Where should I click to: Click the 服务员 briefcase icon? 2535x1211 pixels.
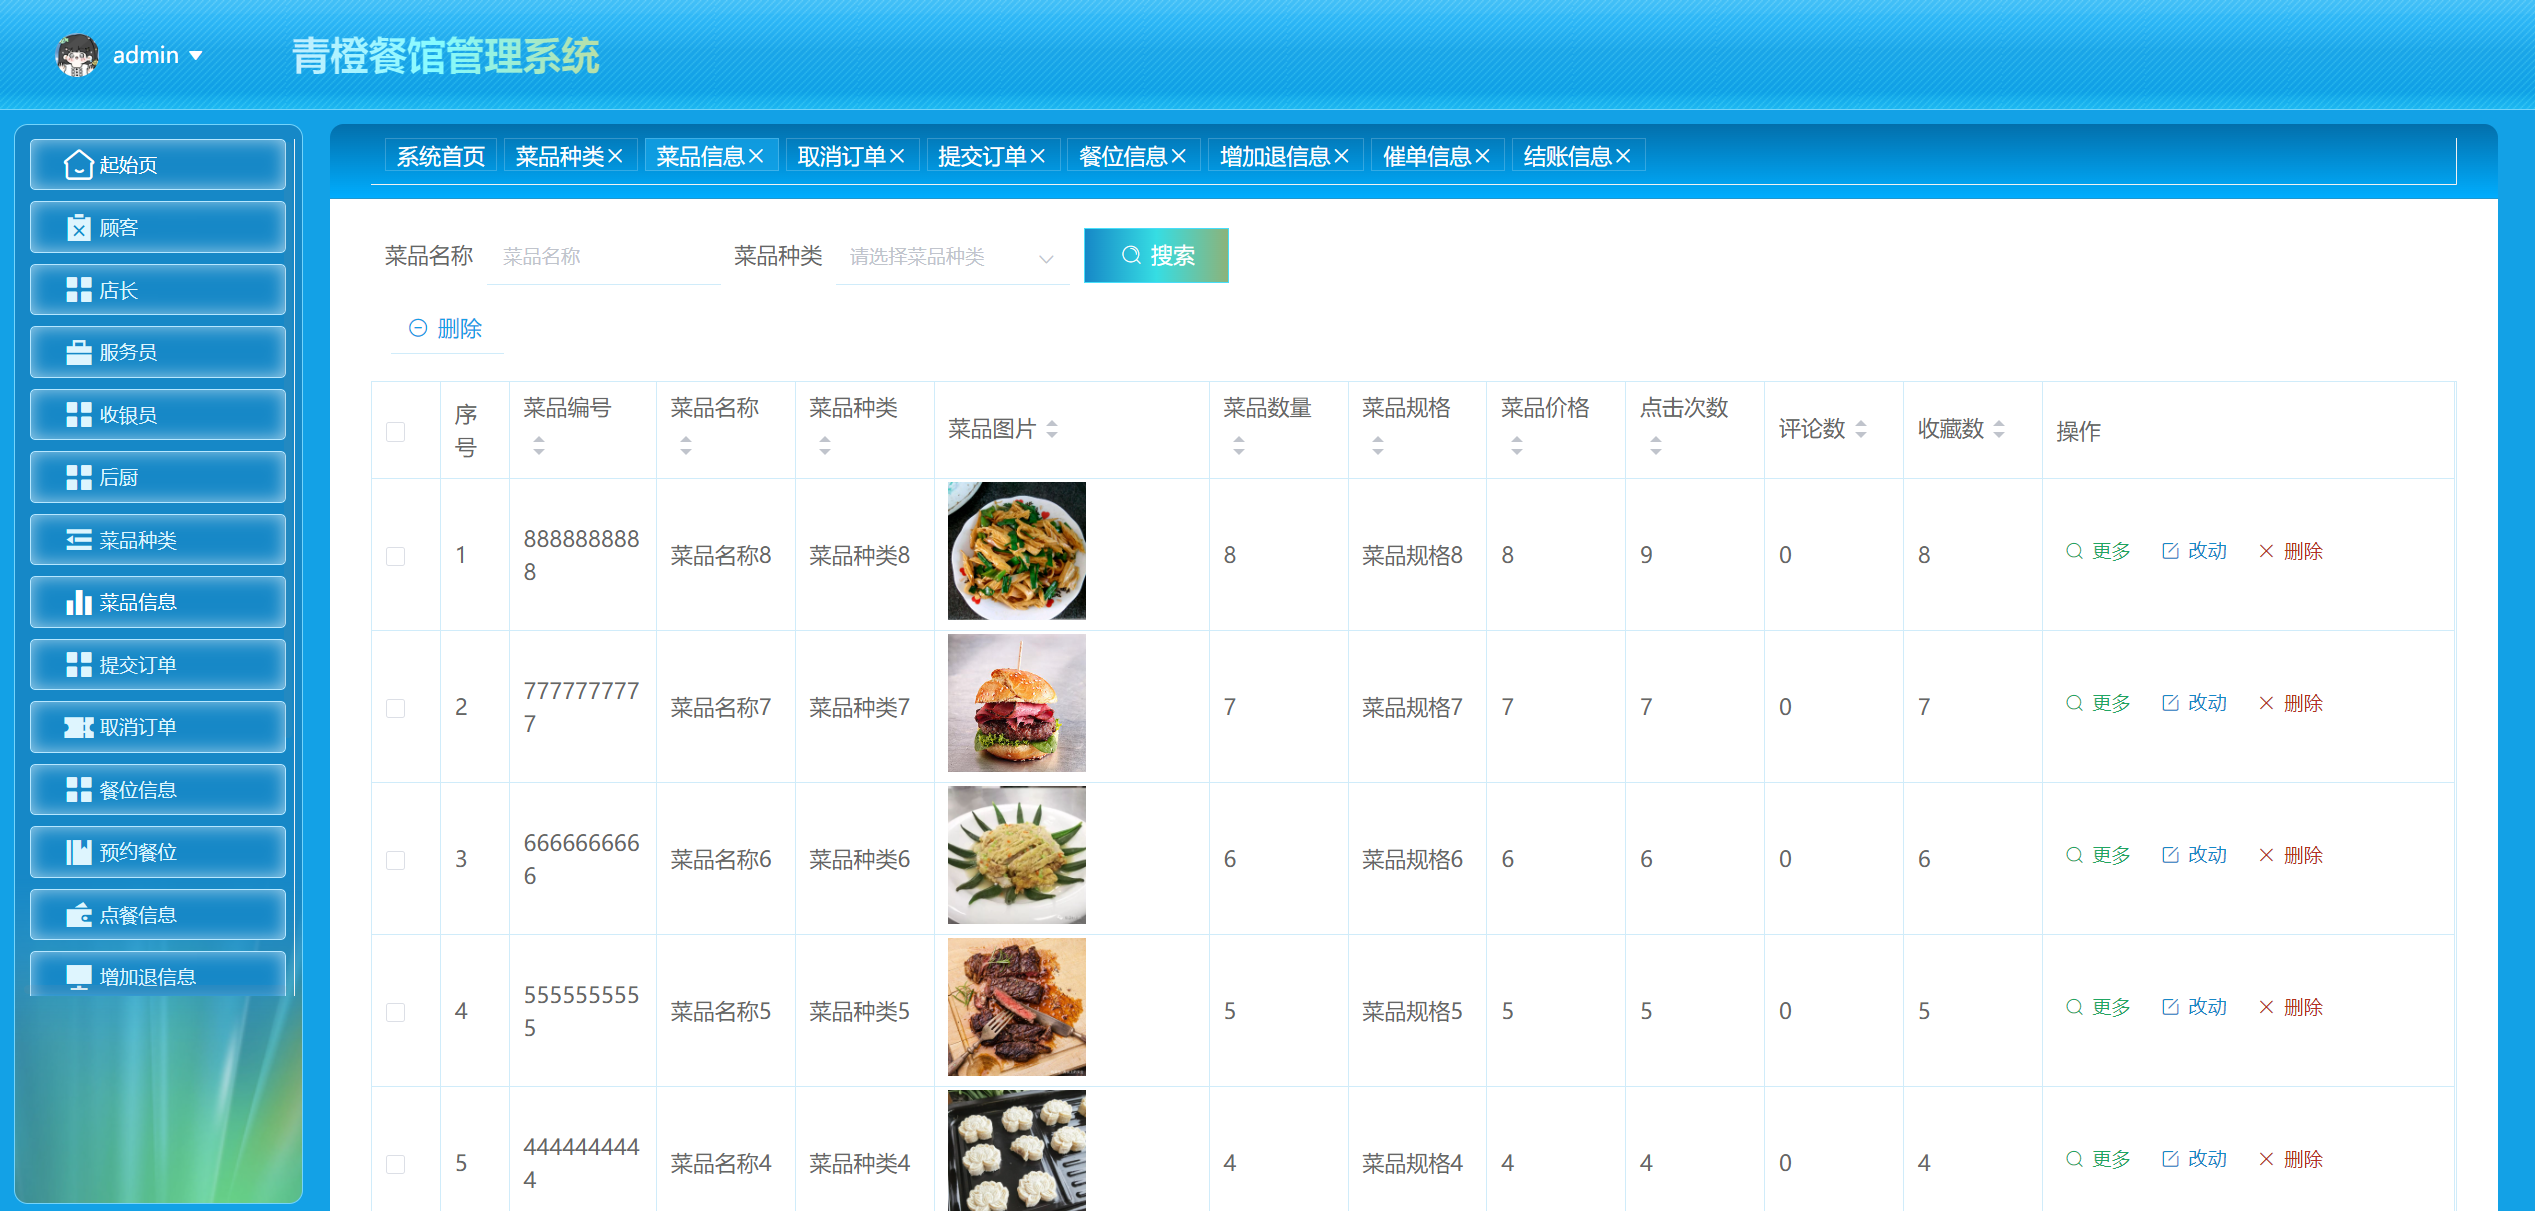[78, 351]
